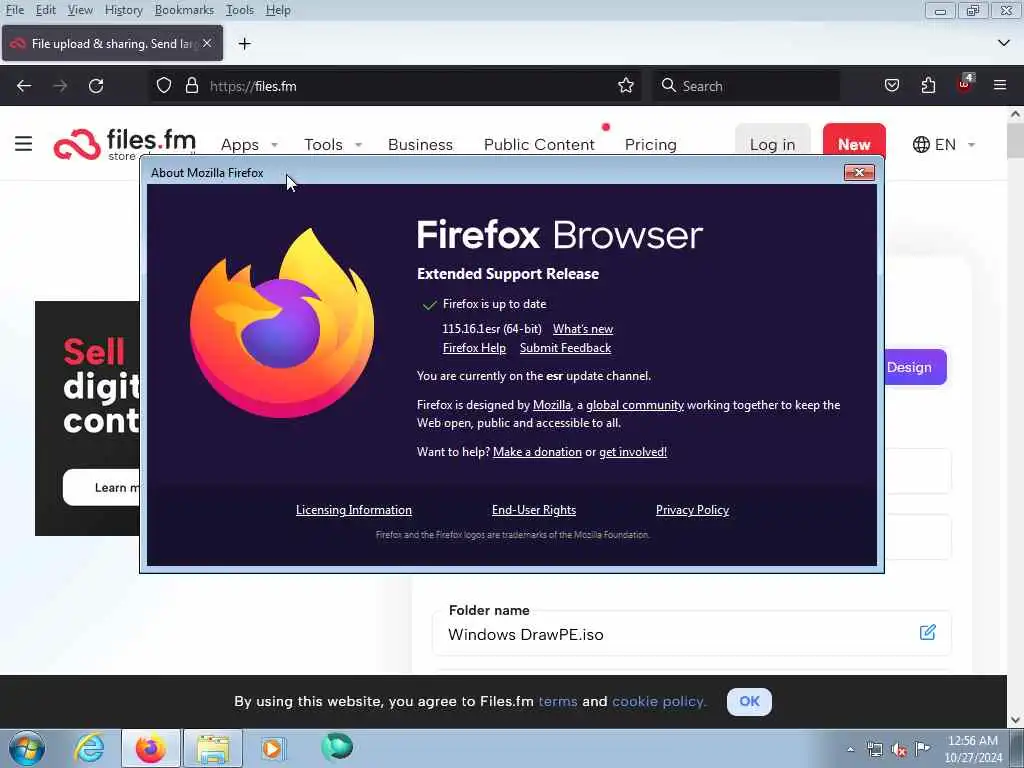Open the Firefox application hamburger menu
The image size is (1024, 768).
click(x=1000, y=85)
